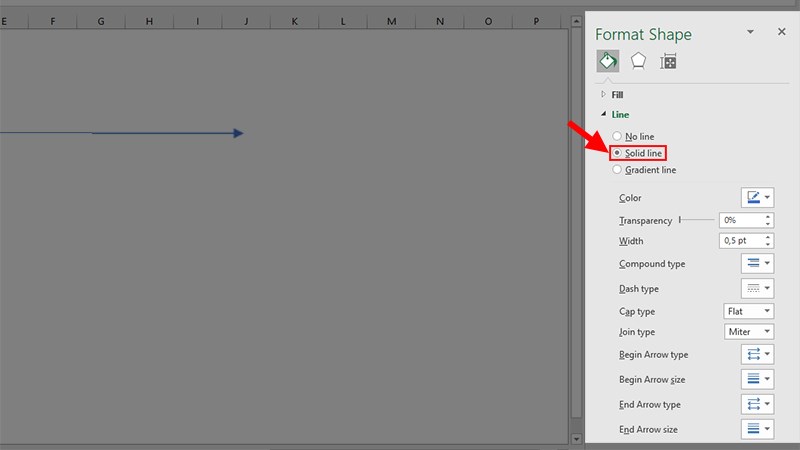Image resolution: width=800 pixels, height=450 pixels.
Task: Select column N header
Action: pos(440,21)
